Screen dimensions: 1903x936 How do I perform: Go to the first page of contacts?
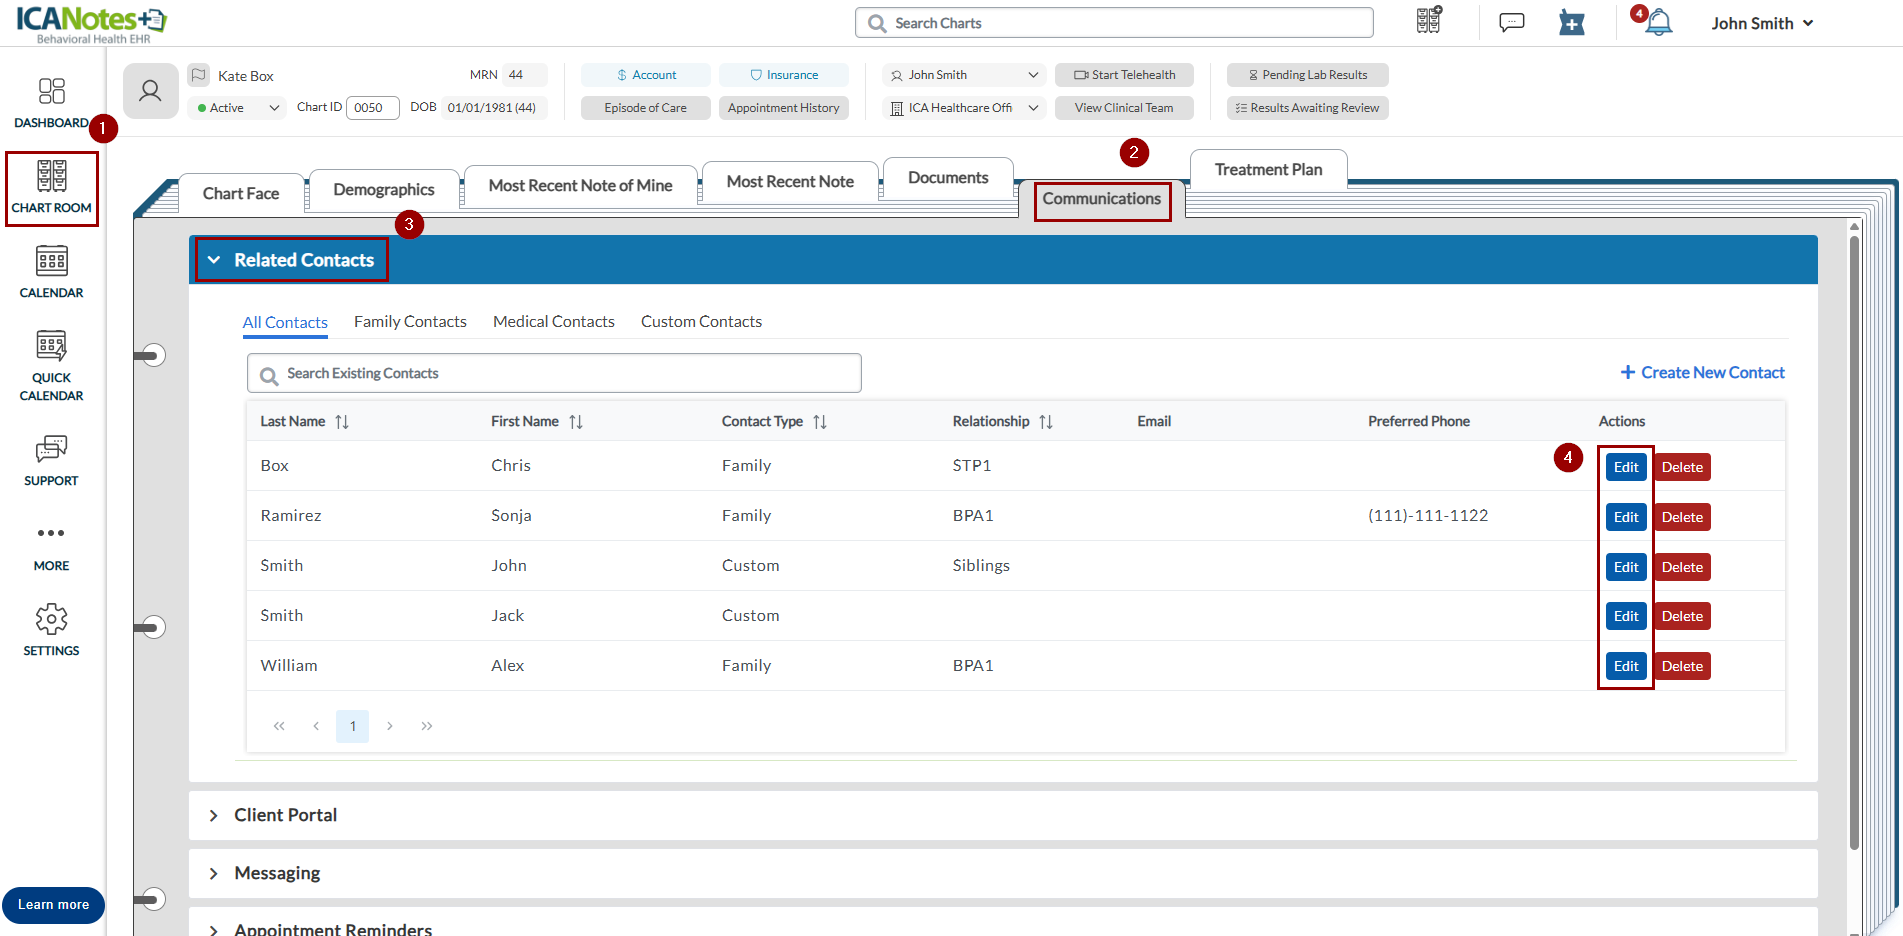pyautogui.click(x=279, y=726)
